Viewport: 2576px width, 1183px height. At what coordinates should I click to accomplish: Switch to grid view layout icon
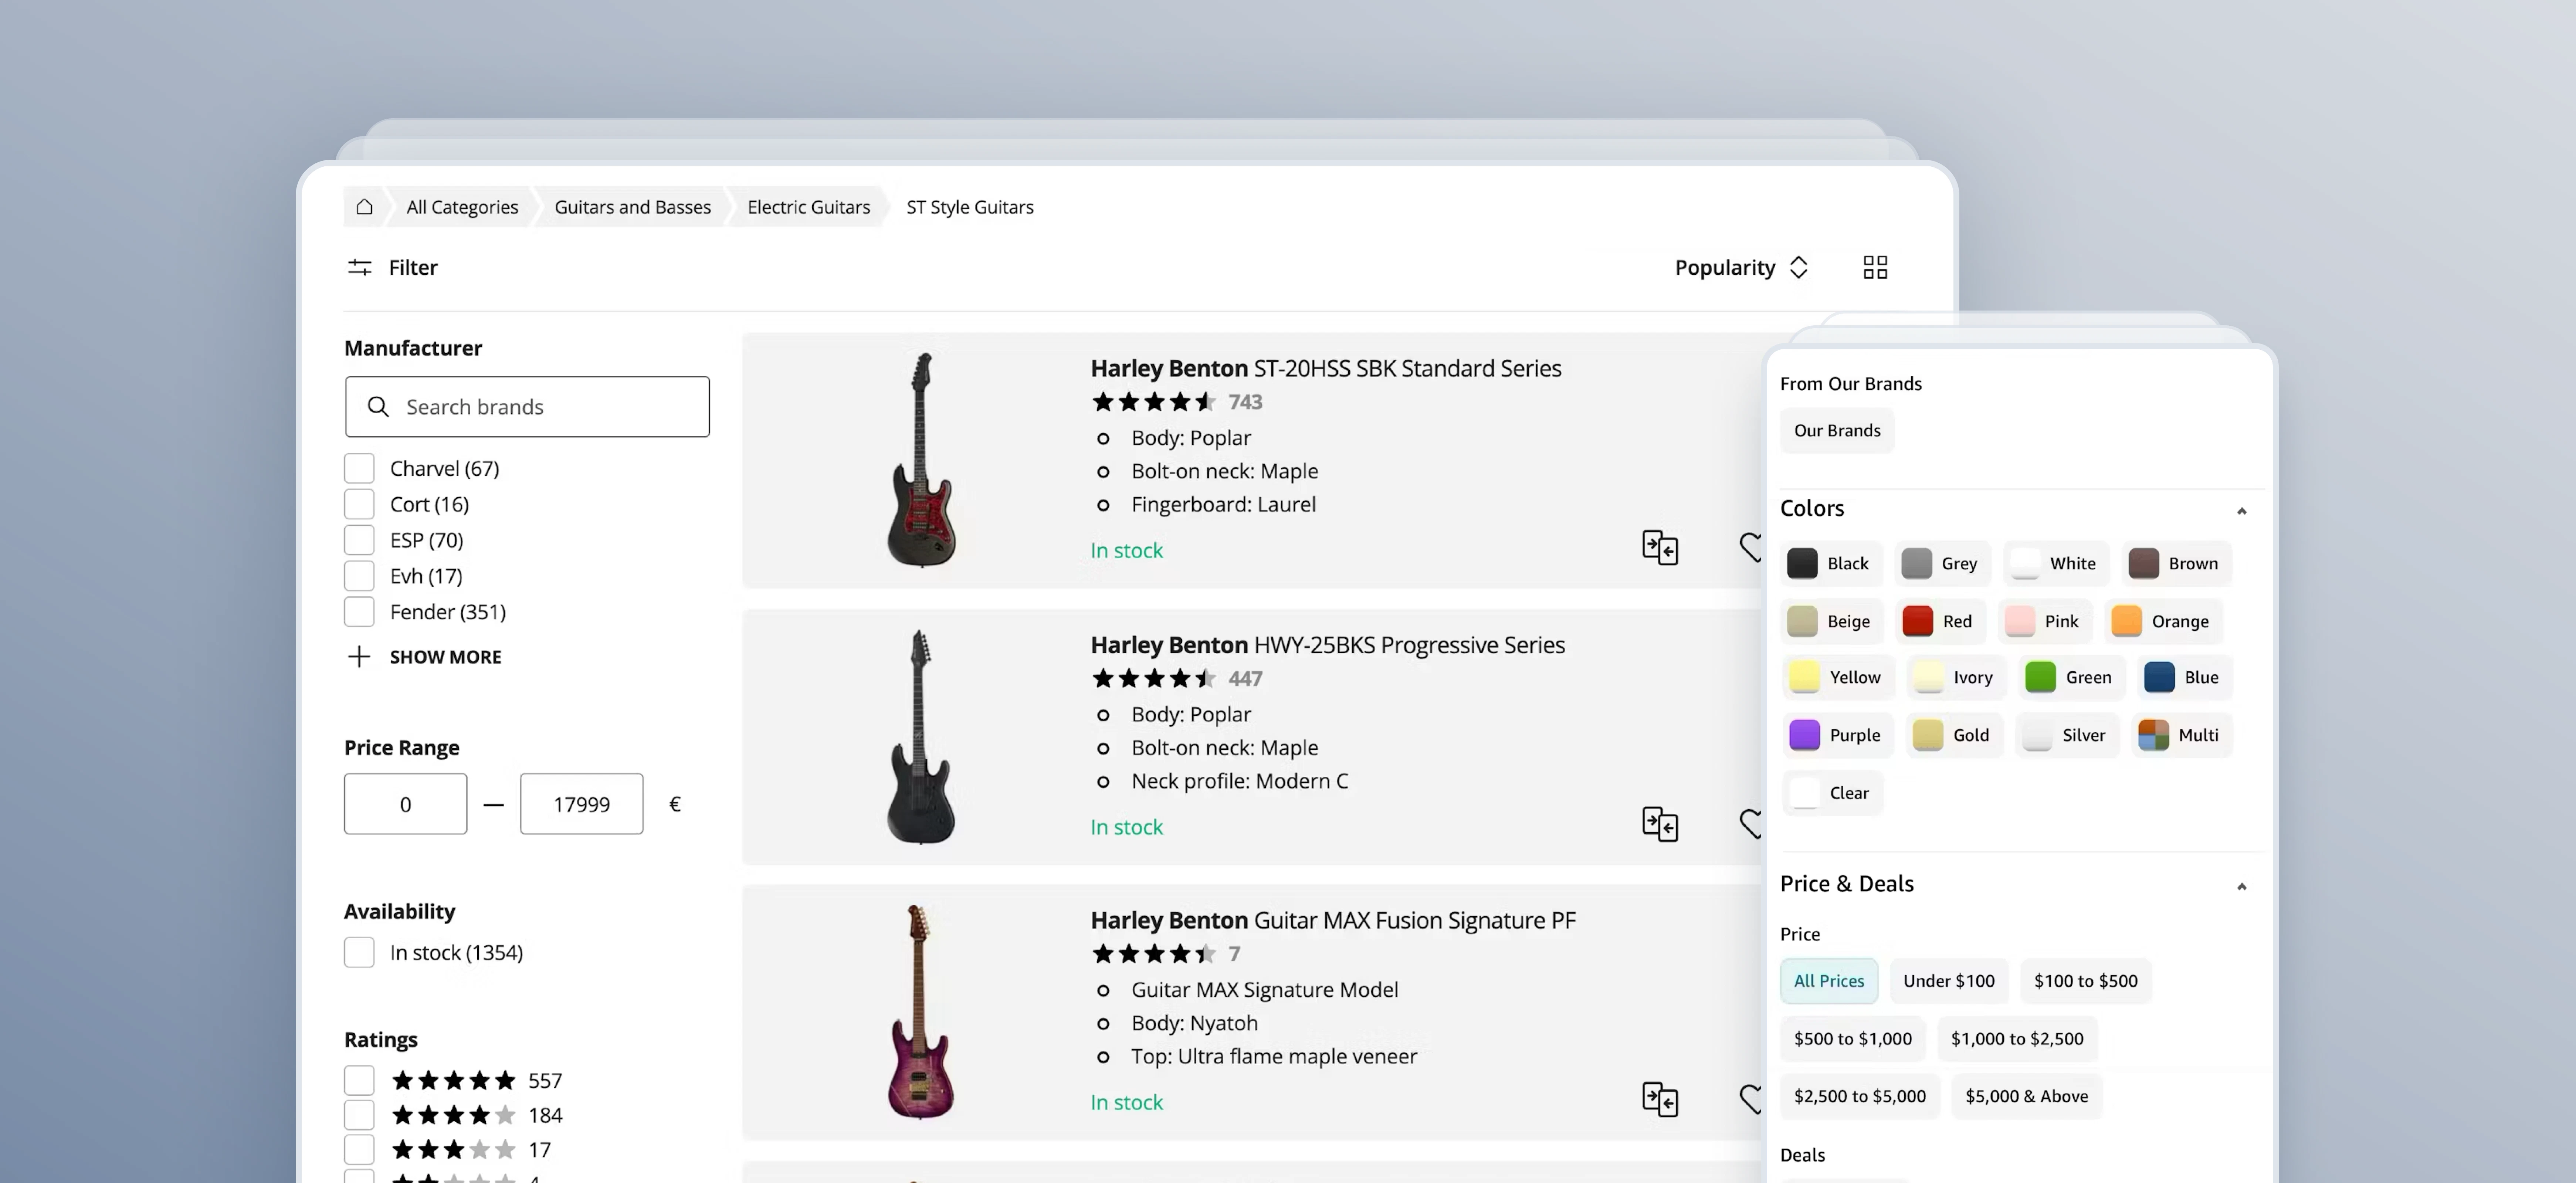pos(1875,267)
